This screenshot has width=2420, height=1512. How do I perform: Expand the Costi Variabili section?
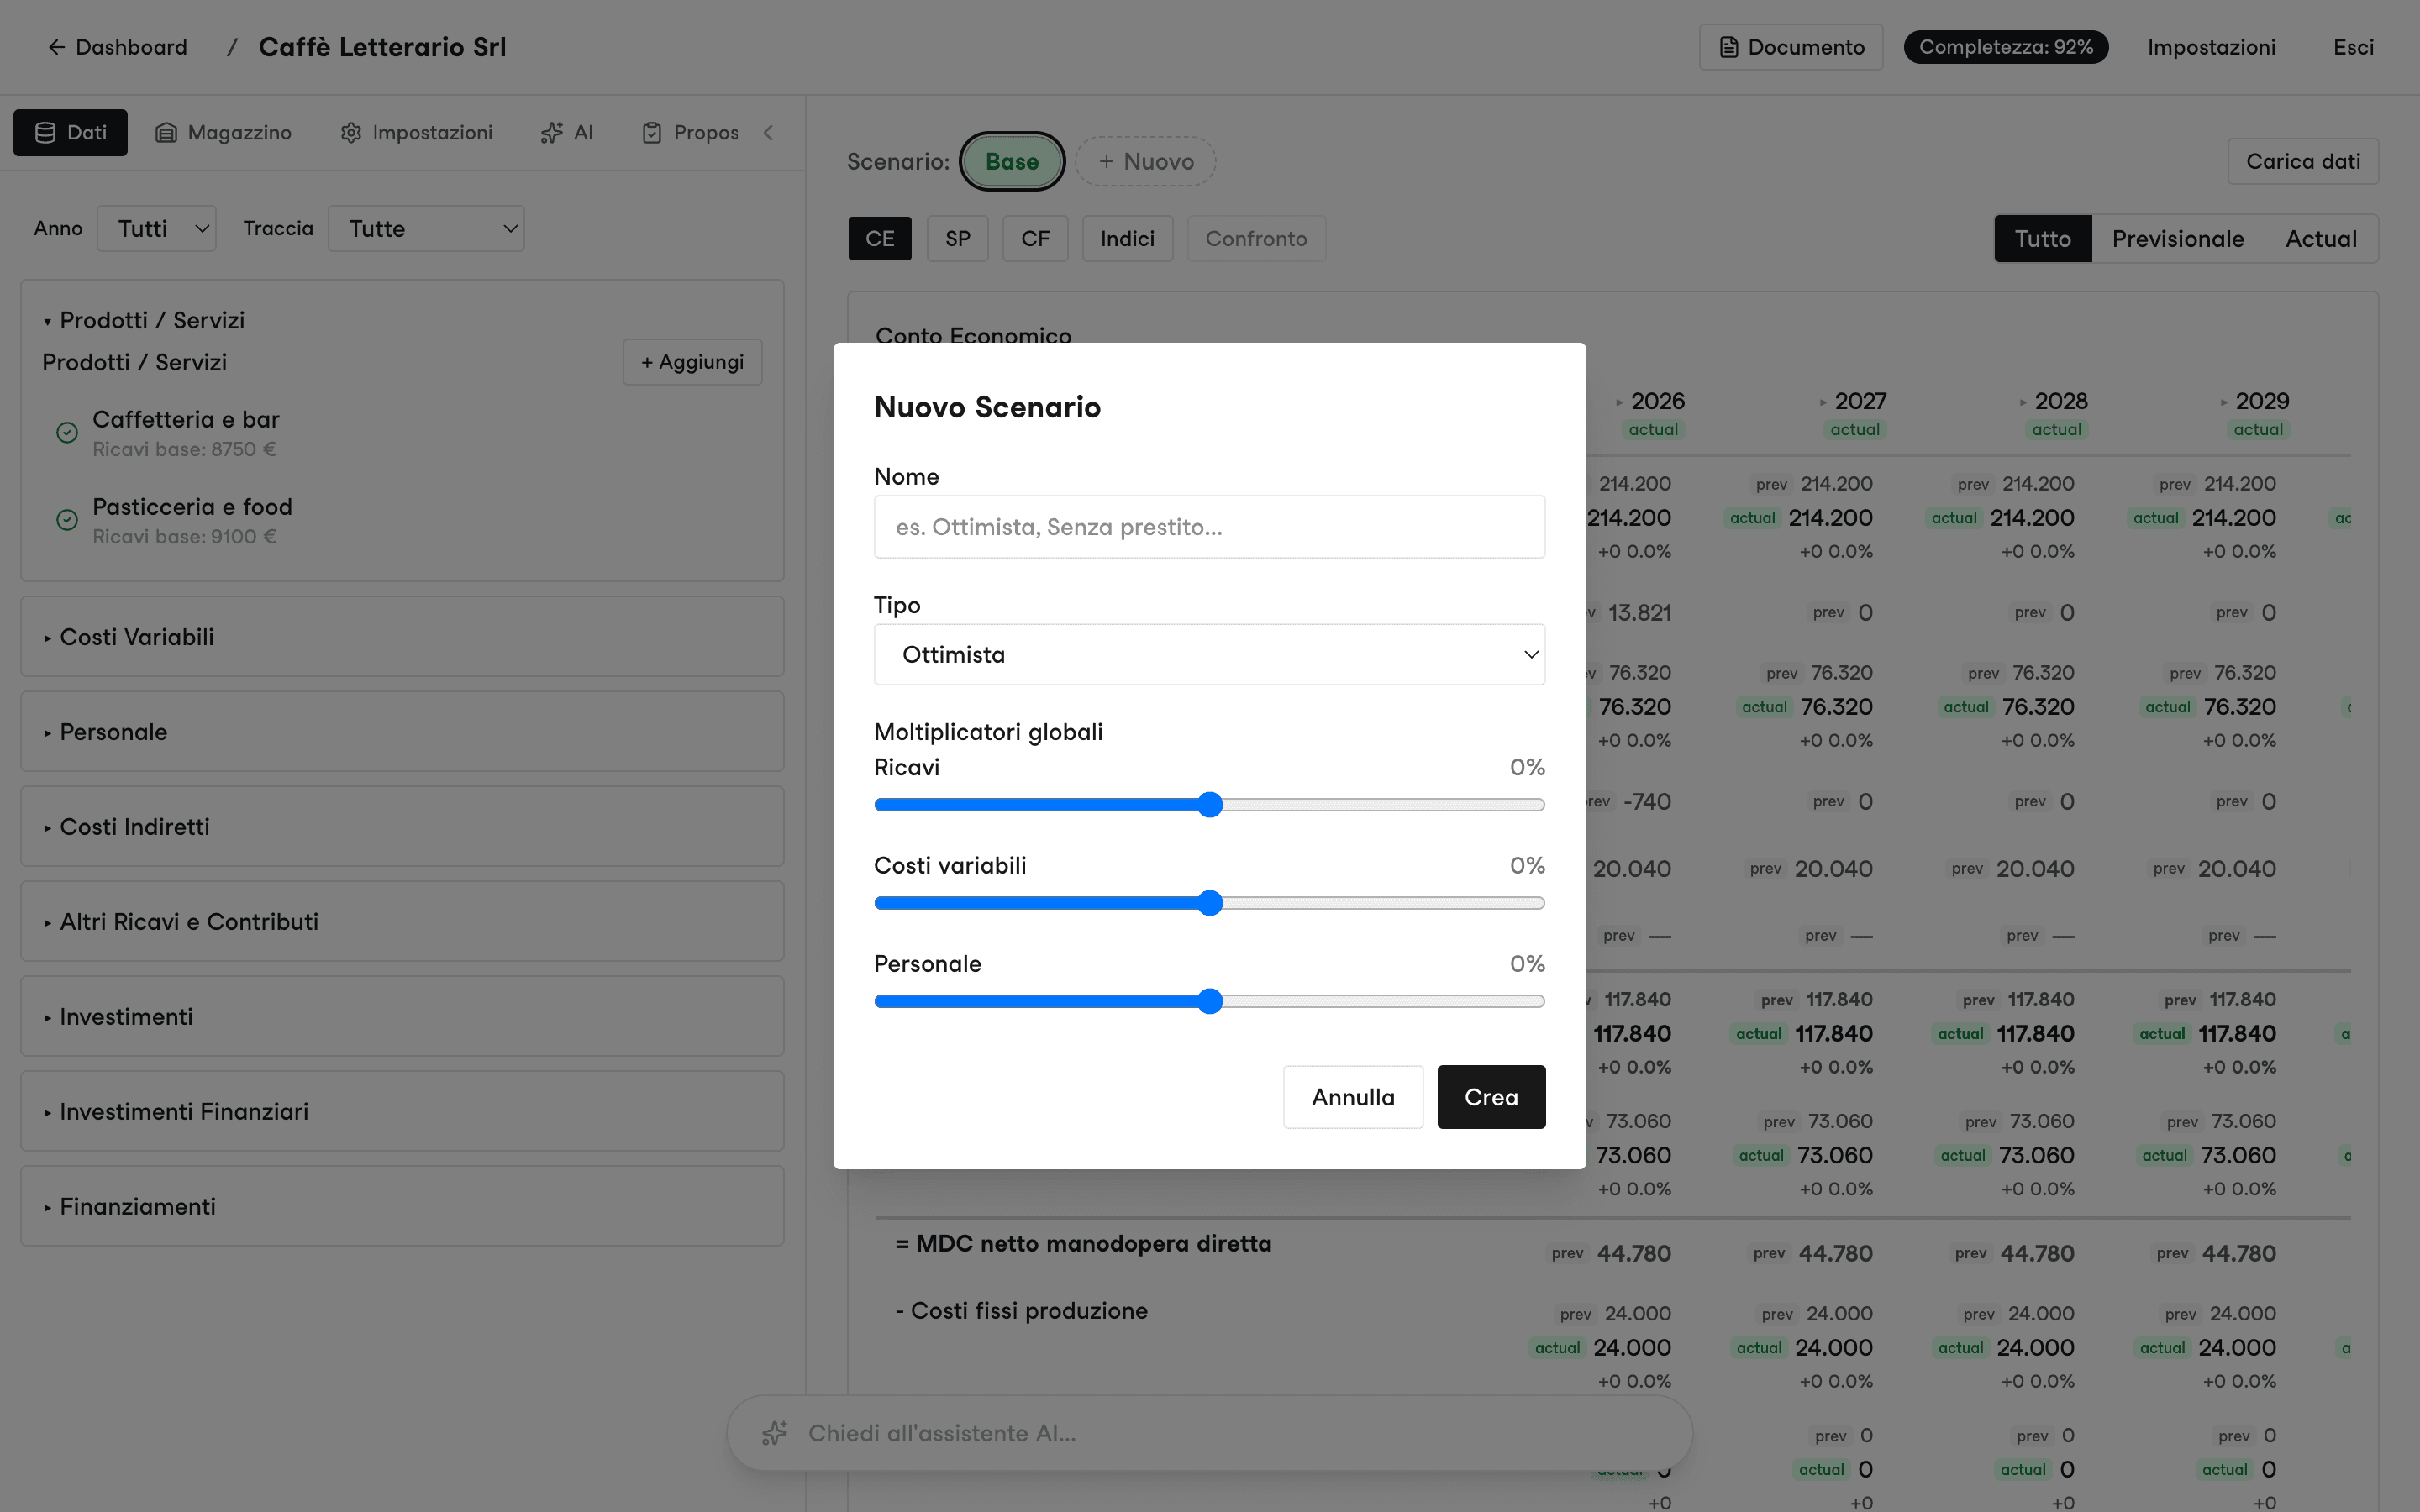click(x=402, y=637)
